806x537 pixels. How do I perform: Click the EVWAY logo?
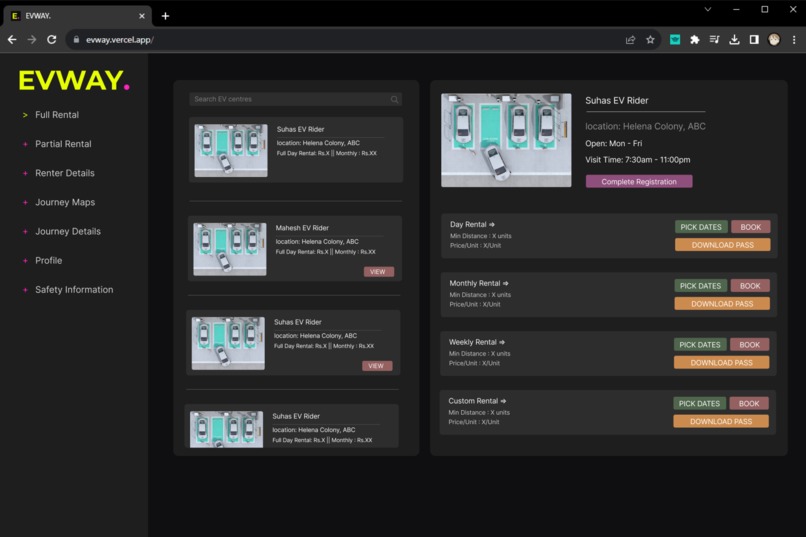tap(74, 81)
